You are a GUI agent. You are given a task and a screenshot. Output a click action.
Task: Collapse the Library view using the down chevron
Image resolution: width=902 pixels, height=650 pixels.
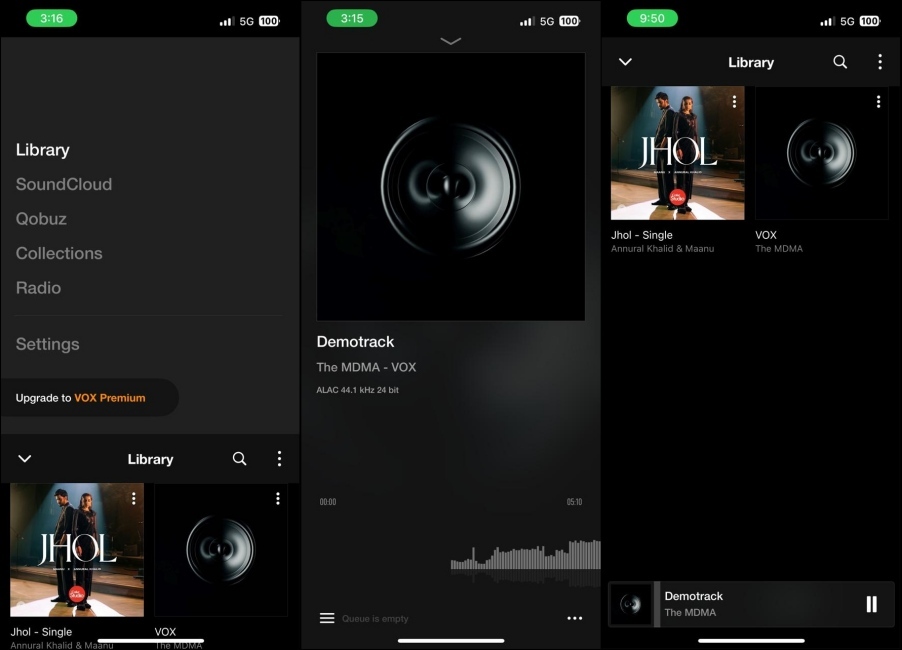pyautogui.click(x=24, y=459)
